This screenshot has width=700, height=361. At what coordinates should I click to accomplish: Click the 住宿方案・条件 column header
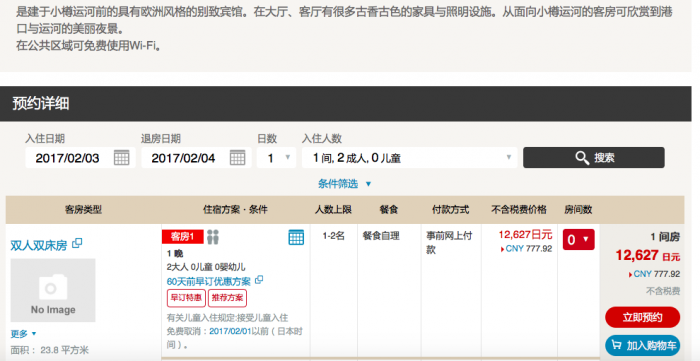(235, 209)
